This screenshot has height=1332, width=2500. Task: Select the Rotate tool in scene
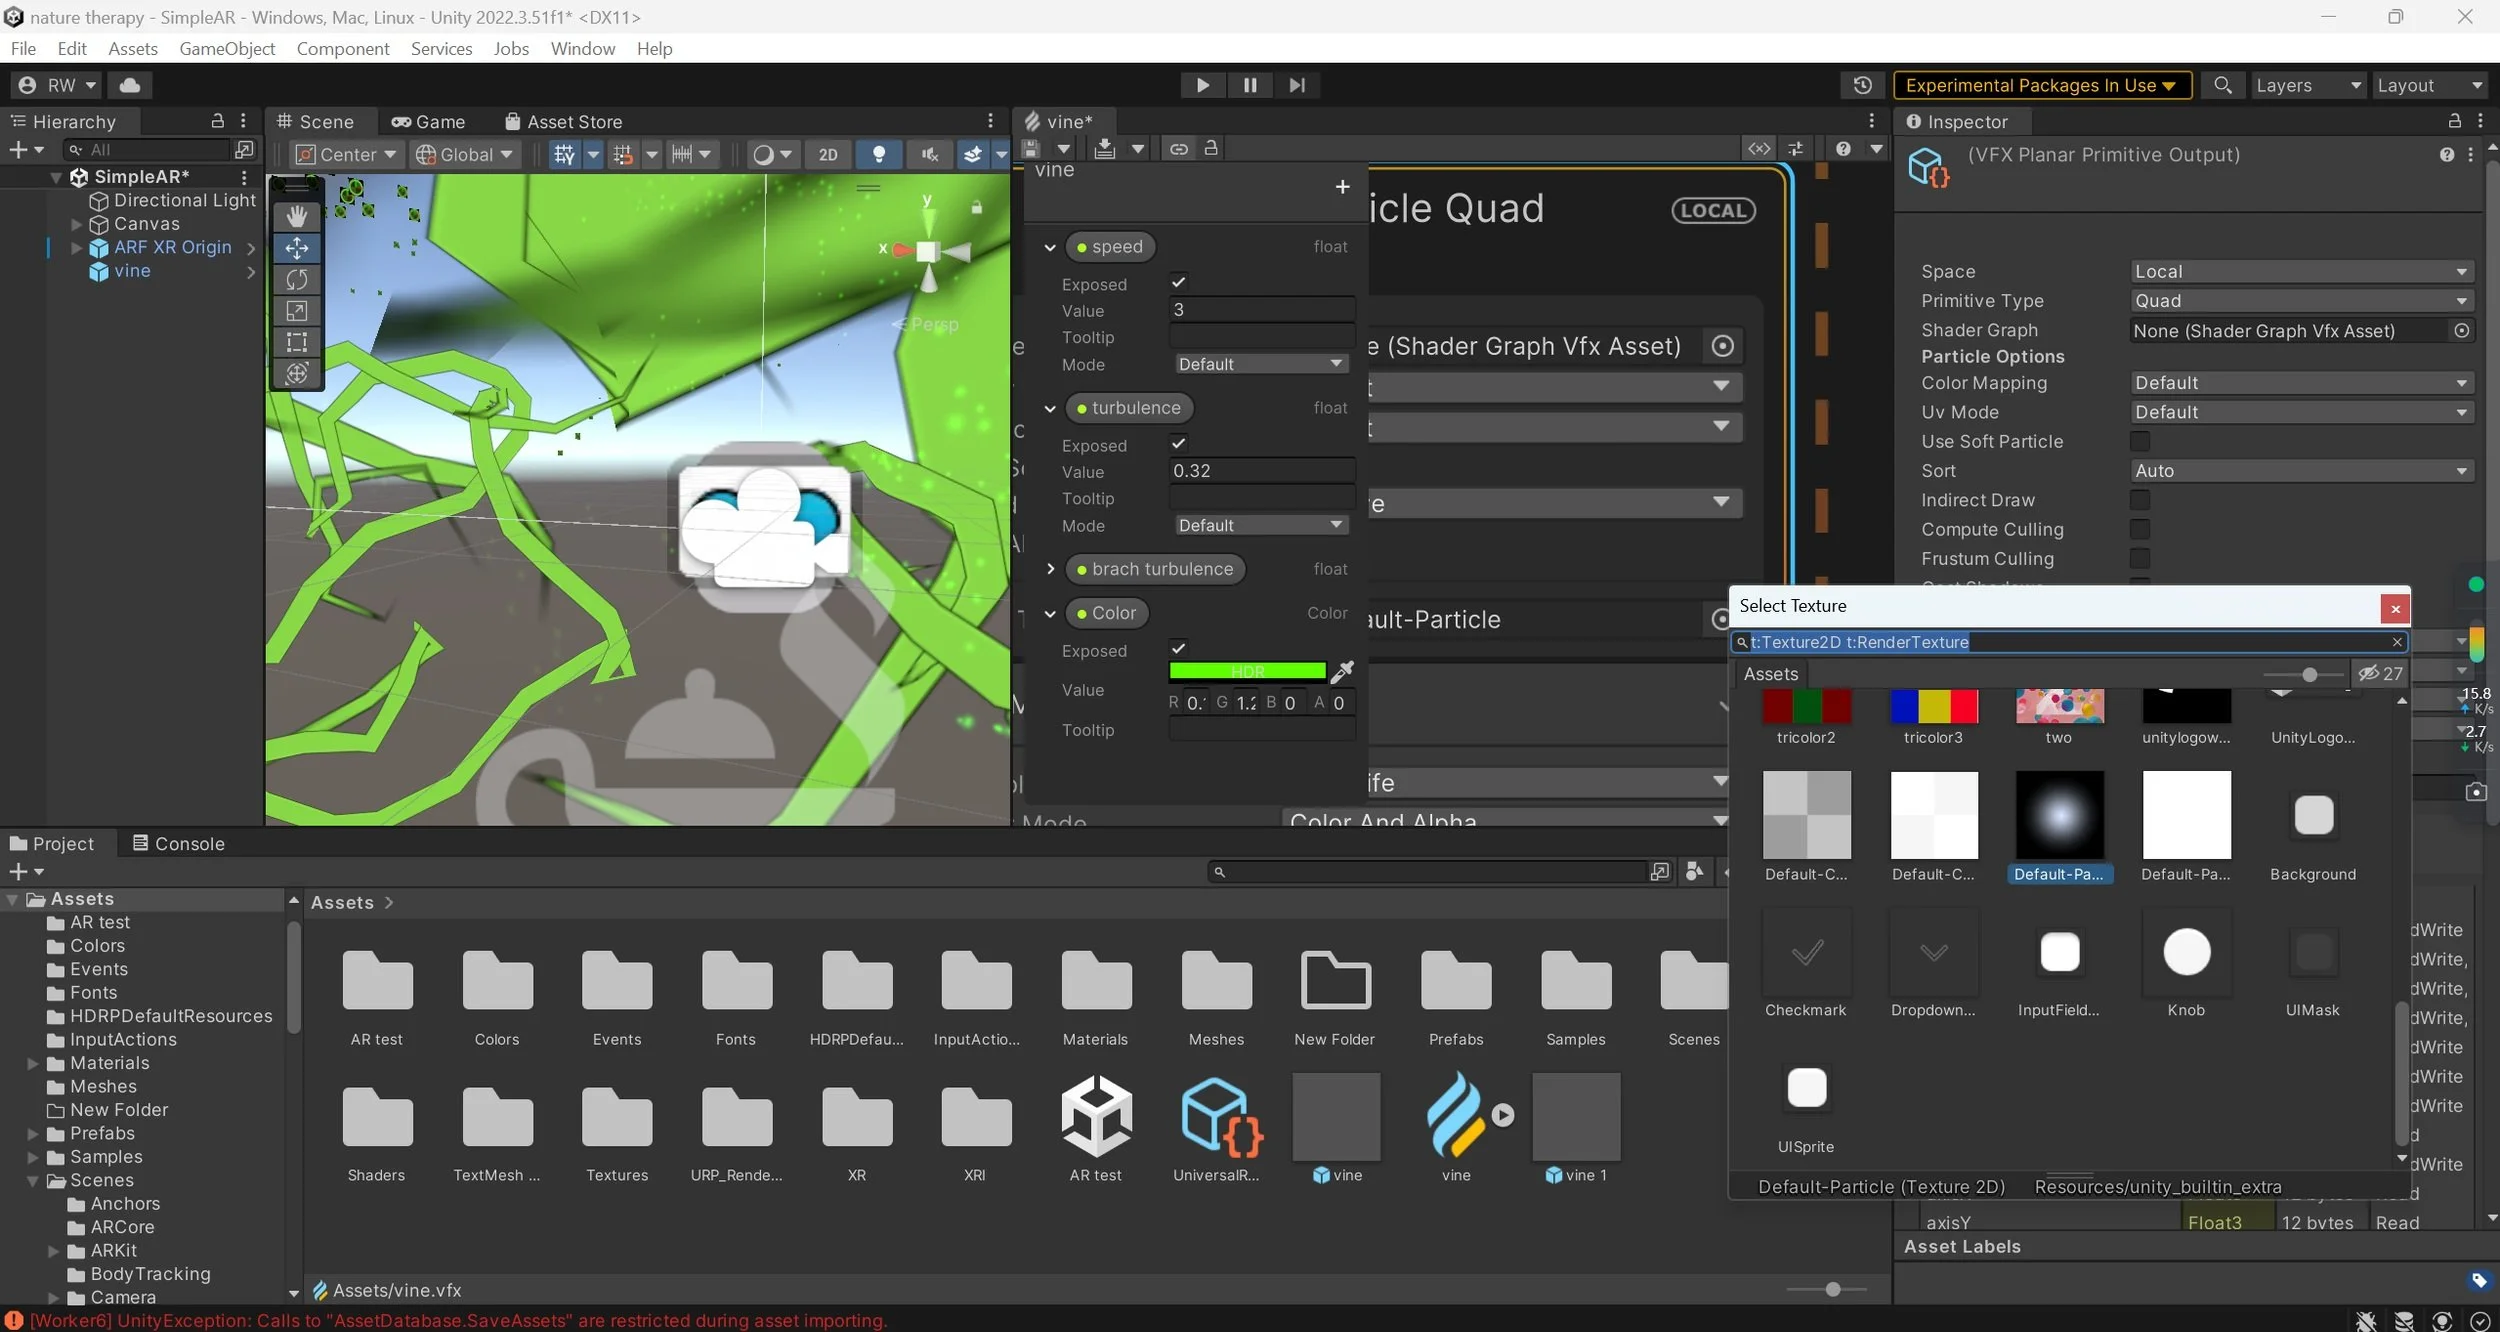tap(296, 279)
